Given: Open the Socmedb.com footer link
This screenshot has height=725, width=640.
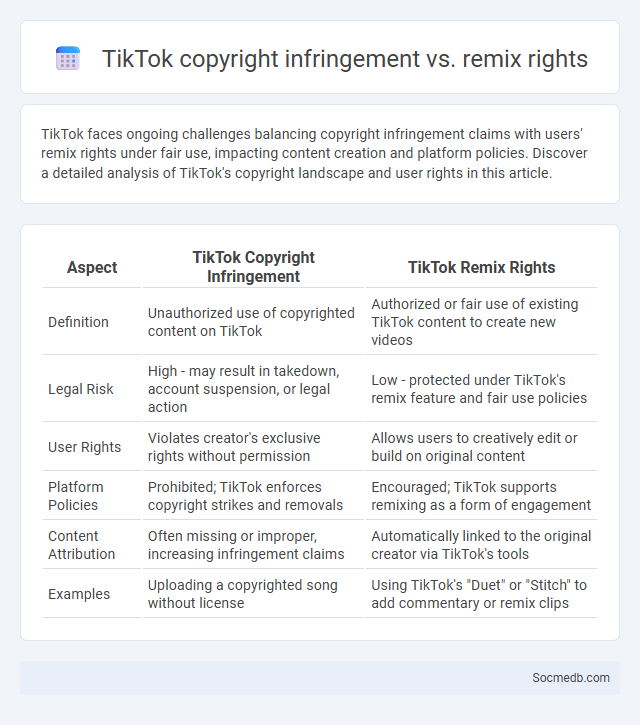Looking at the screenshot, I should tap(571, 677).
